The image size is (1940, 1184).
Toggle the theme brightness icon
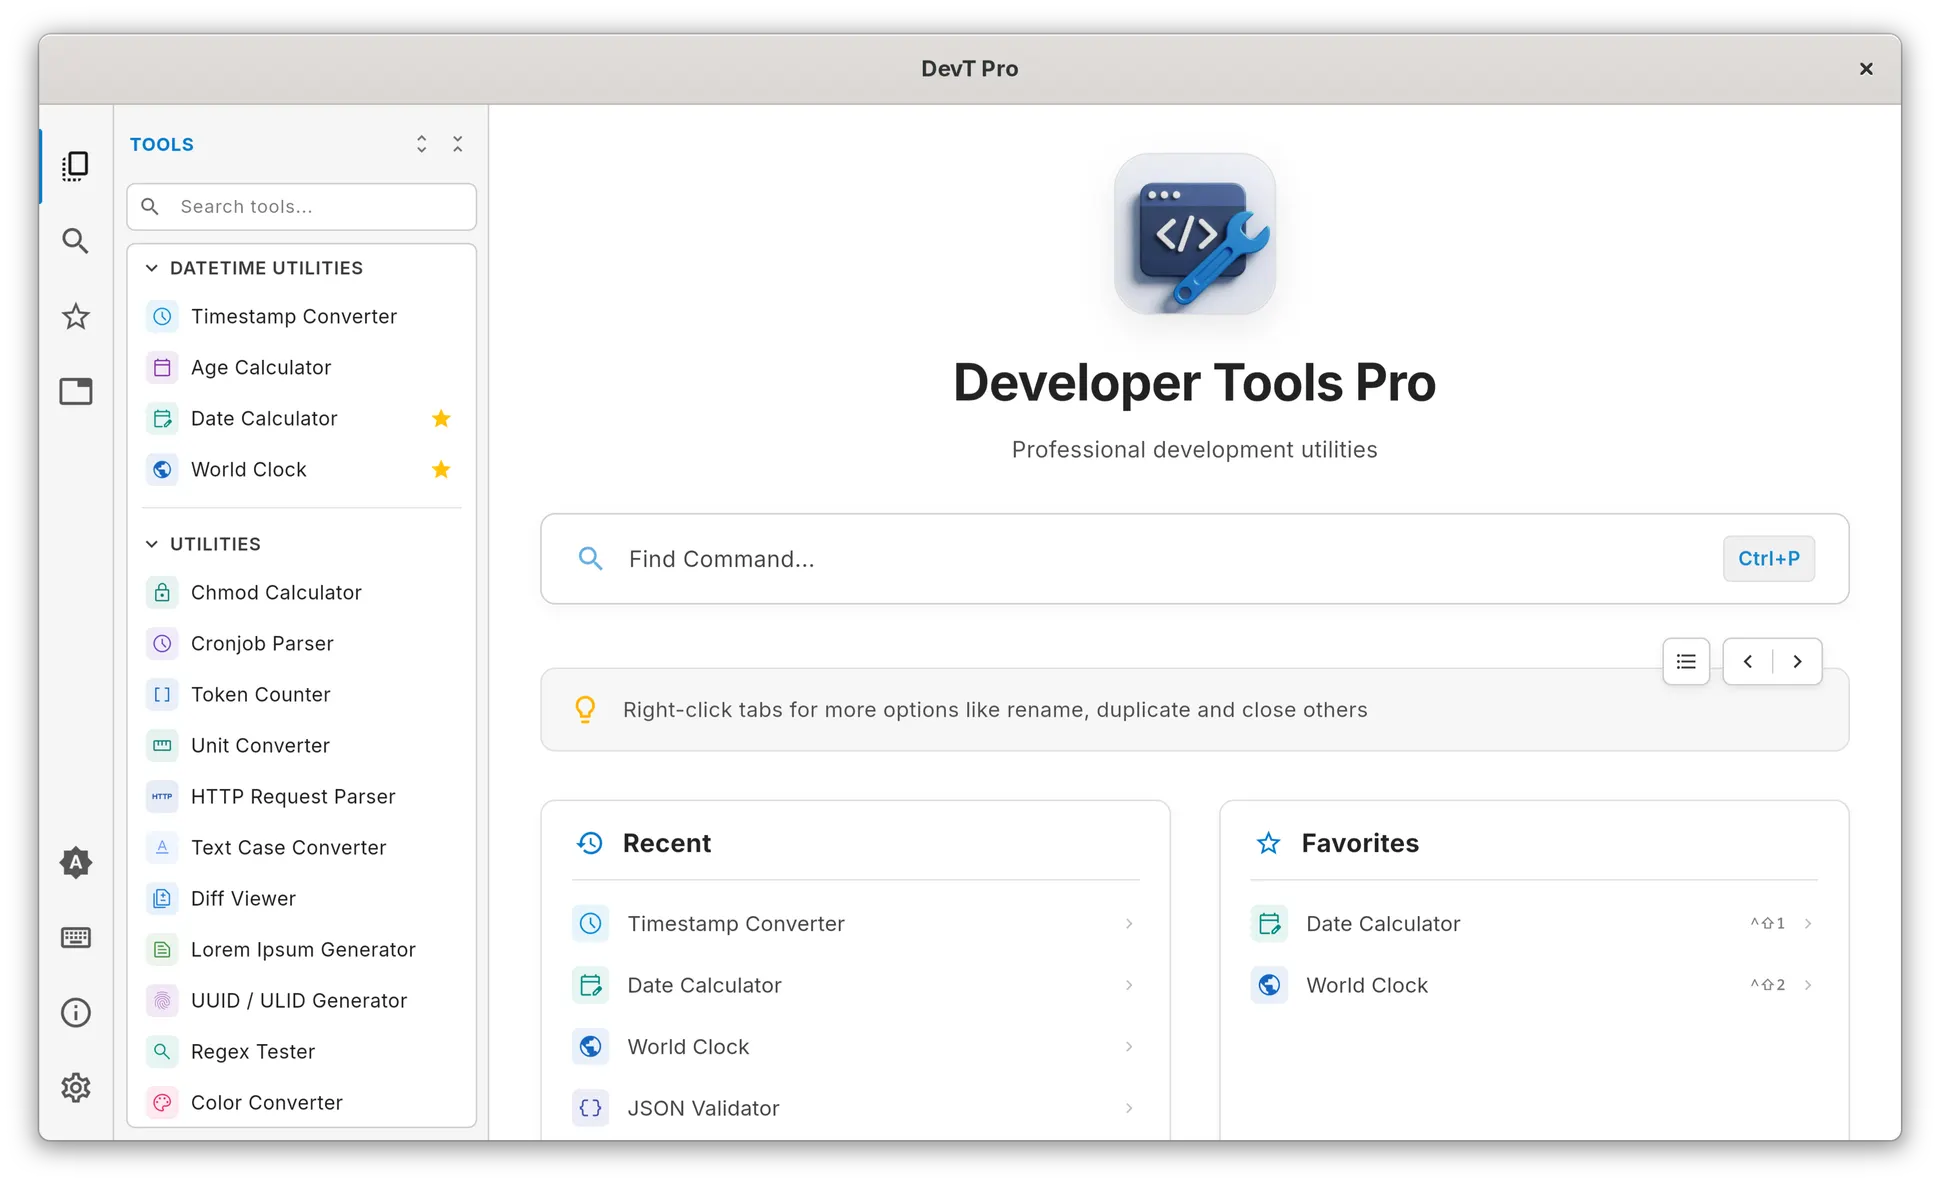pos(76,862)
